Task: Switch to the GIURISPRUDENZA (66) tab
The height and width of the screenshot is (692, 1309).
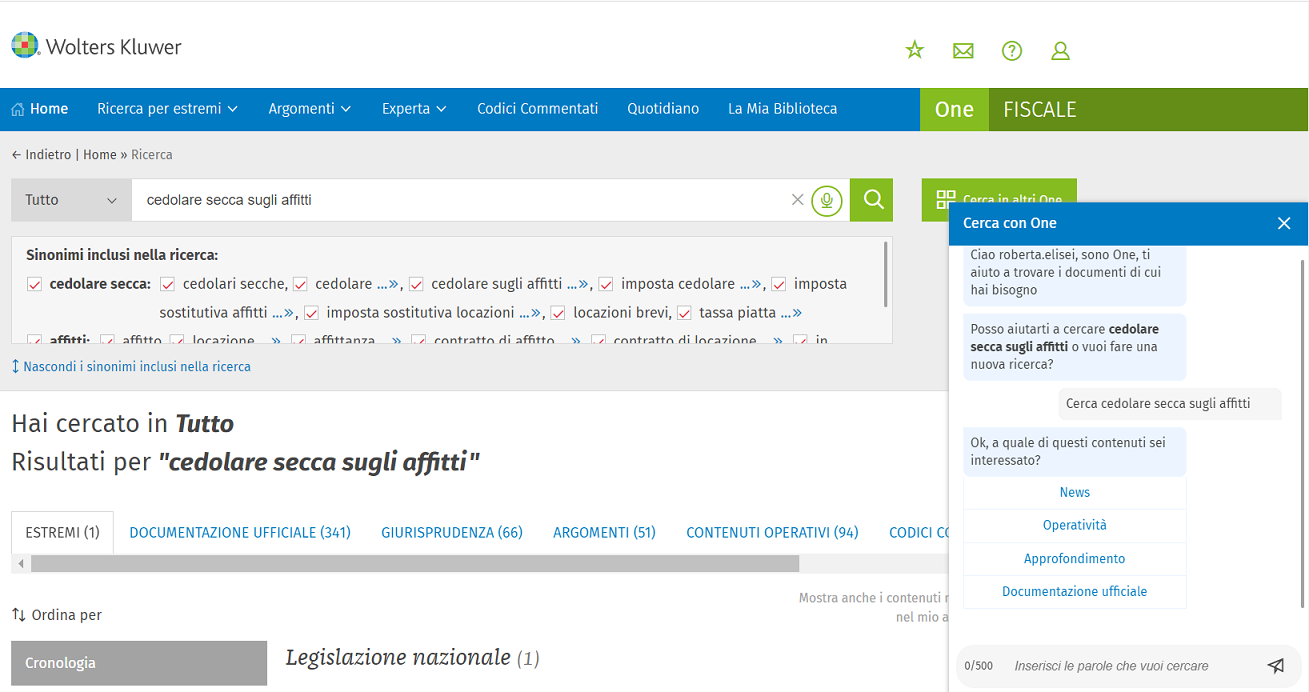Action: point(451,533)
